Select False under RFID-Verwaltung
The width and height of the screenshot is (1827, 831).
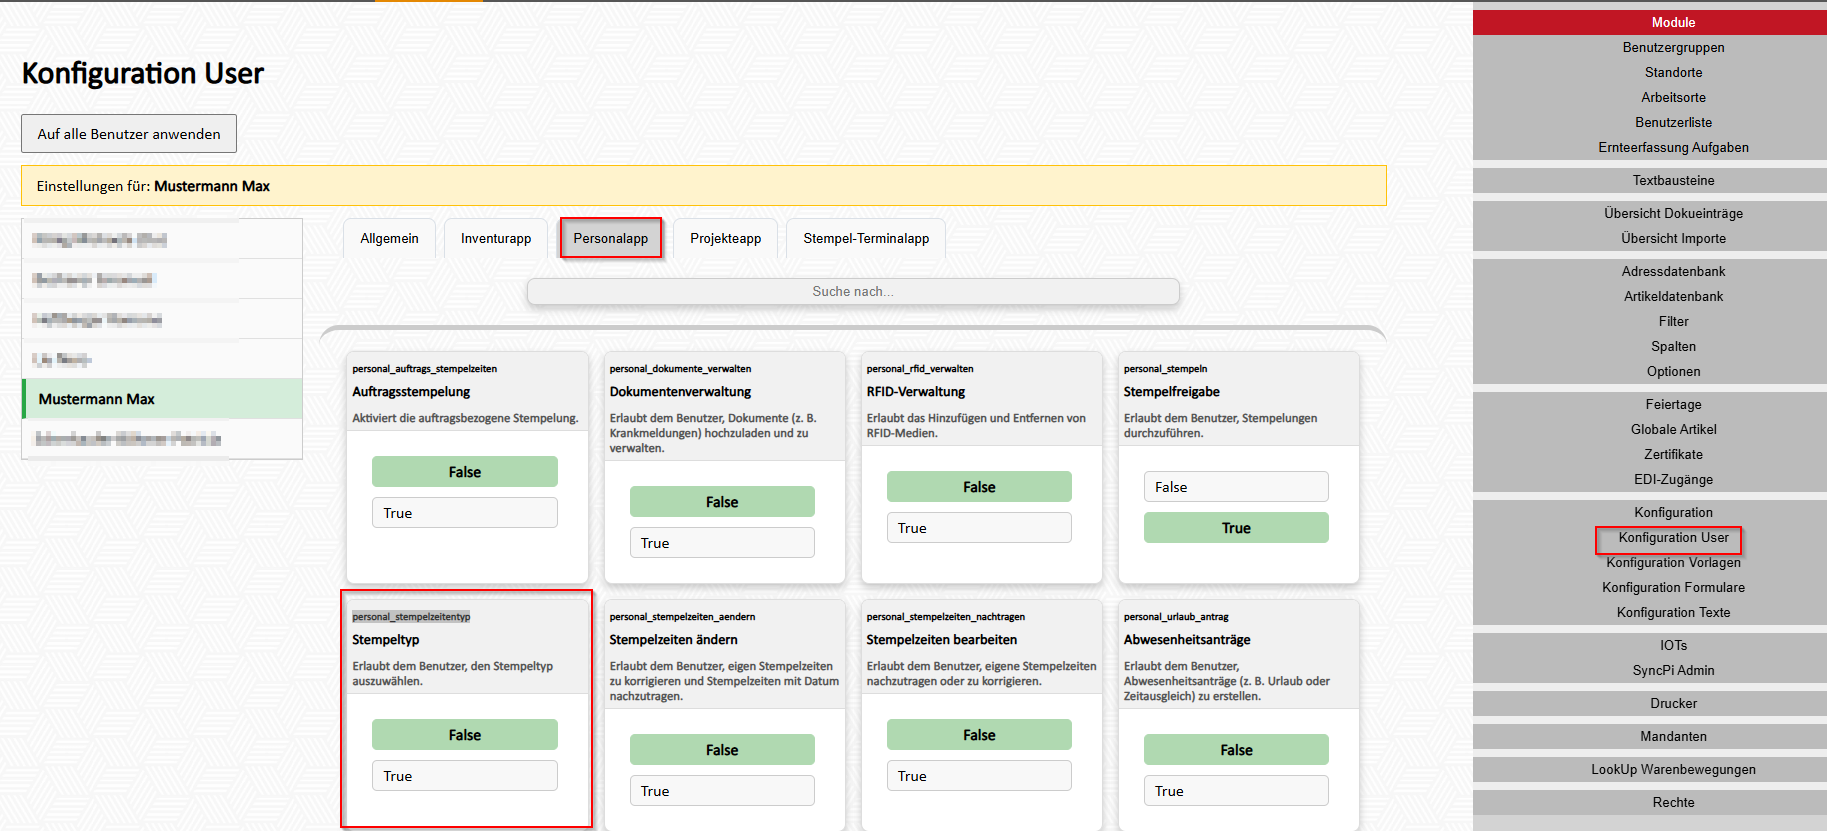(x=979, y=487)
